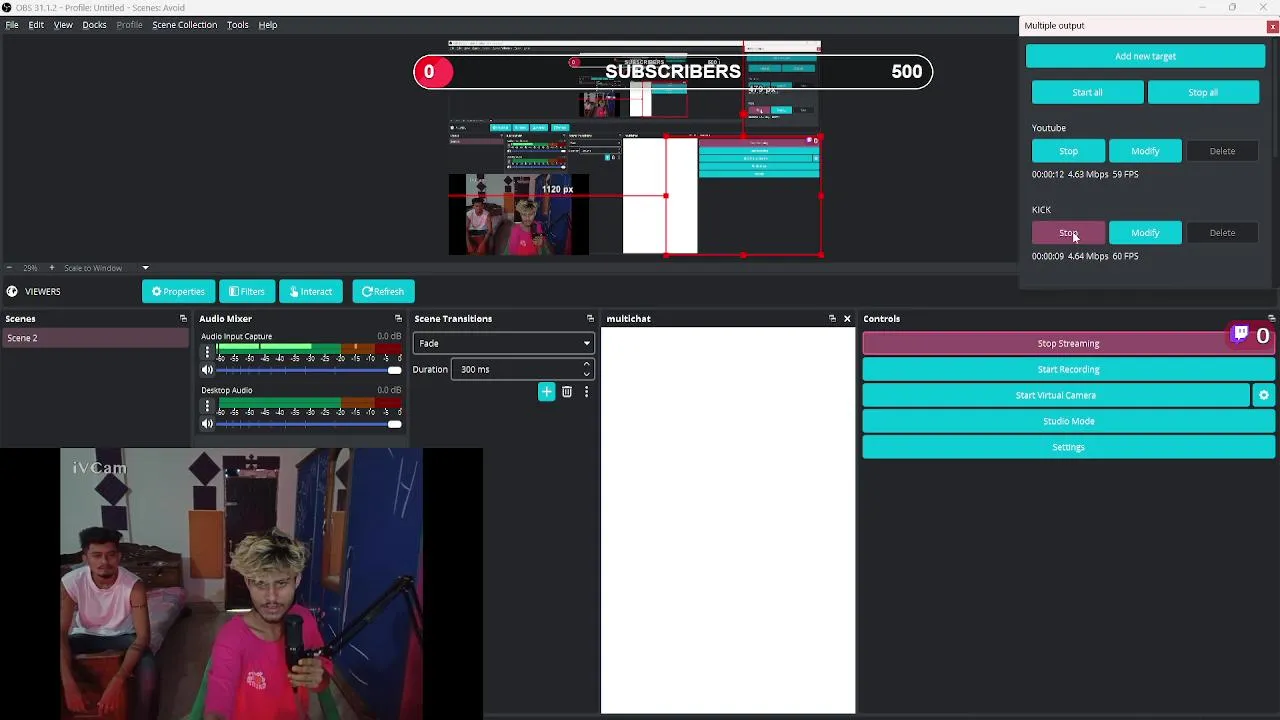This screenshot has width=1280, height=720.
Task: Open the virtual camera gear settings
Action: coord(1264,395)
